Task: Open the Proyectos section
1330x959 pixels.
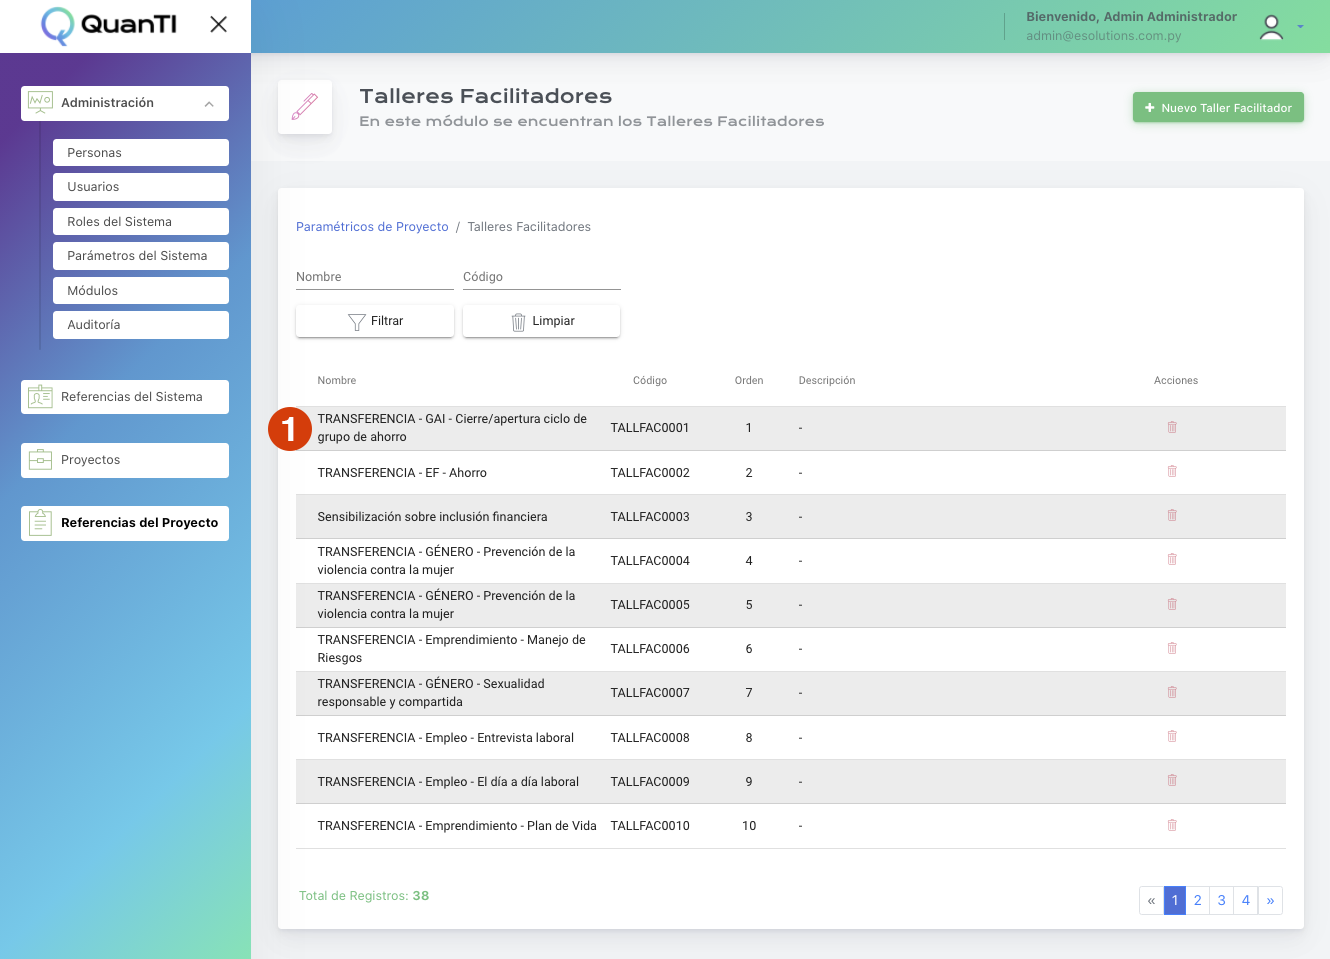Action: (x=125, y=460)
